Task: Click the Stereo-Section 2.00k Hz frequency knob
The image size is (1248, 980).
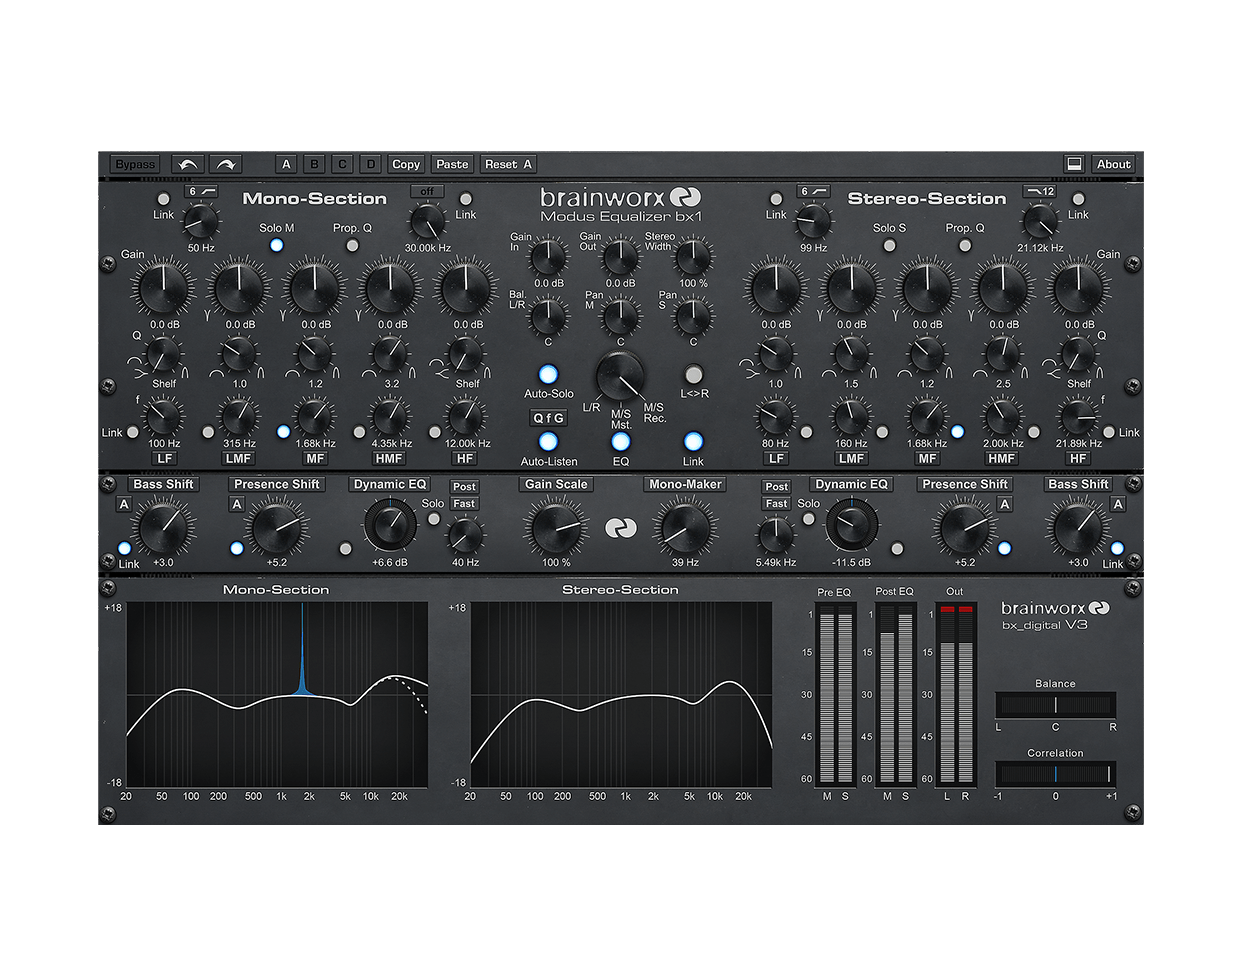Action: click(1002, 416)
